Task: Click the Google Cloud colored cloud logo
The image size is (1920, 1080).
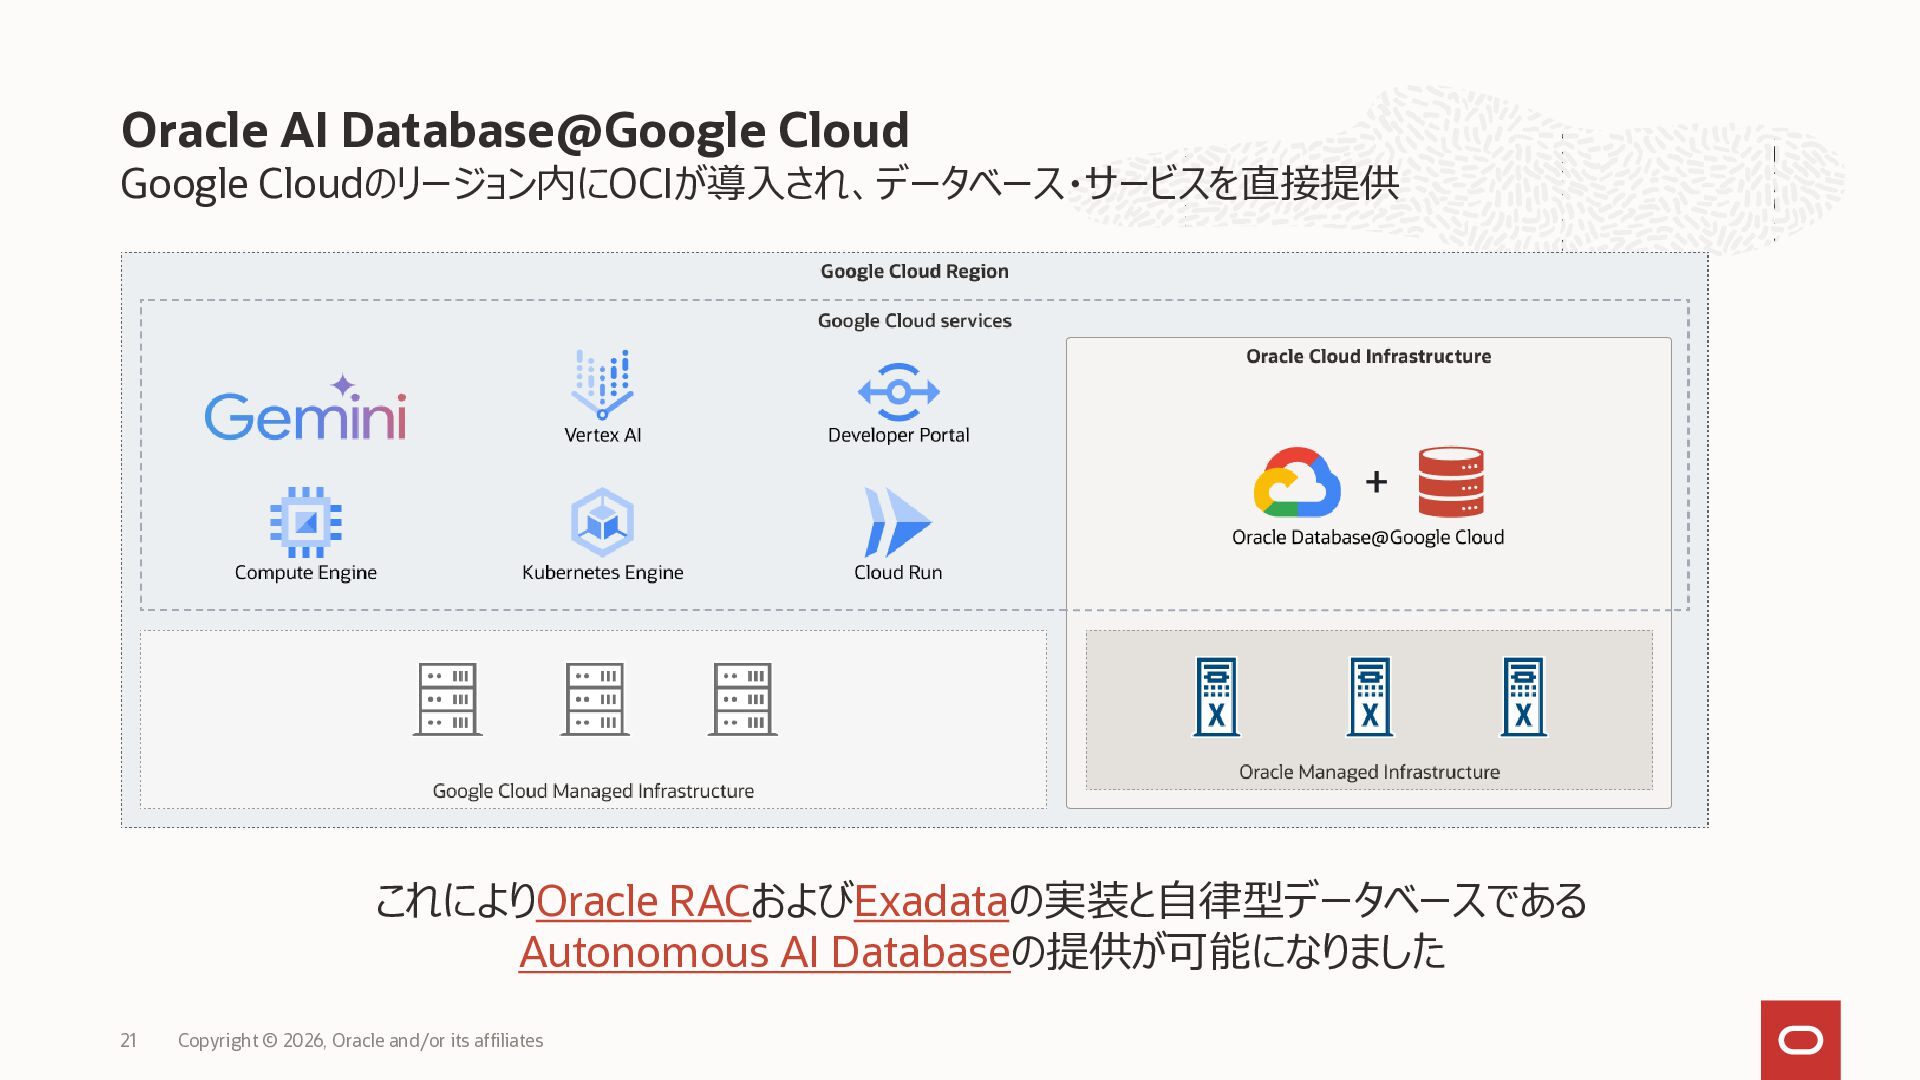Action: tap(1297, 482)
